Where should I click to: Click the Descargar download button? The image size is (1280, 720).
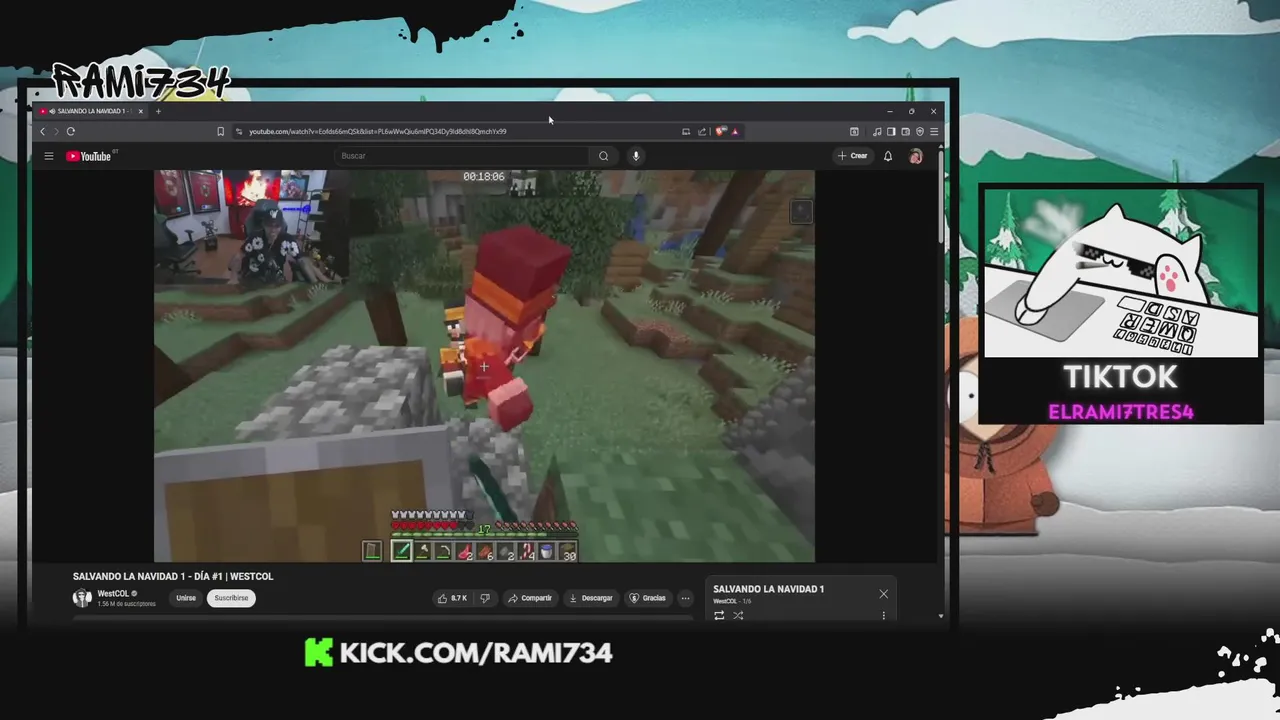coord(591,598)
